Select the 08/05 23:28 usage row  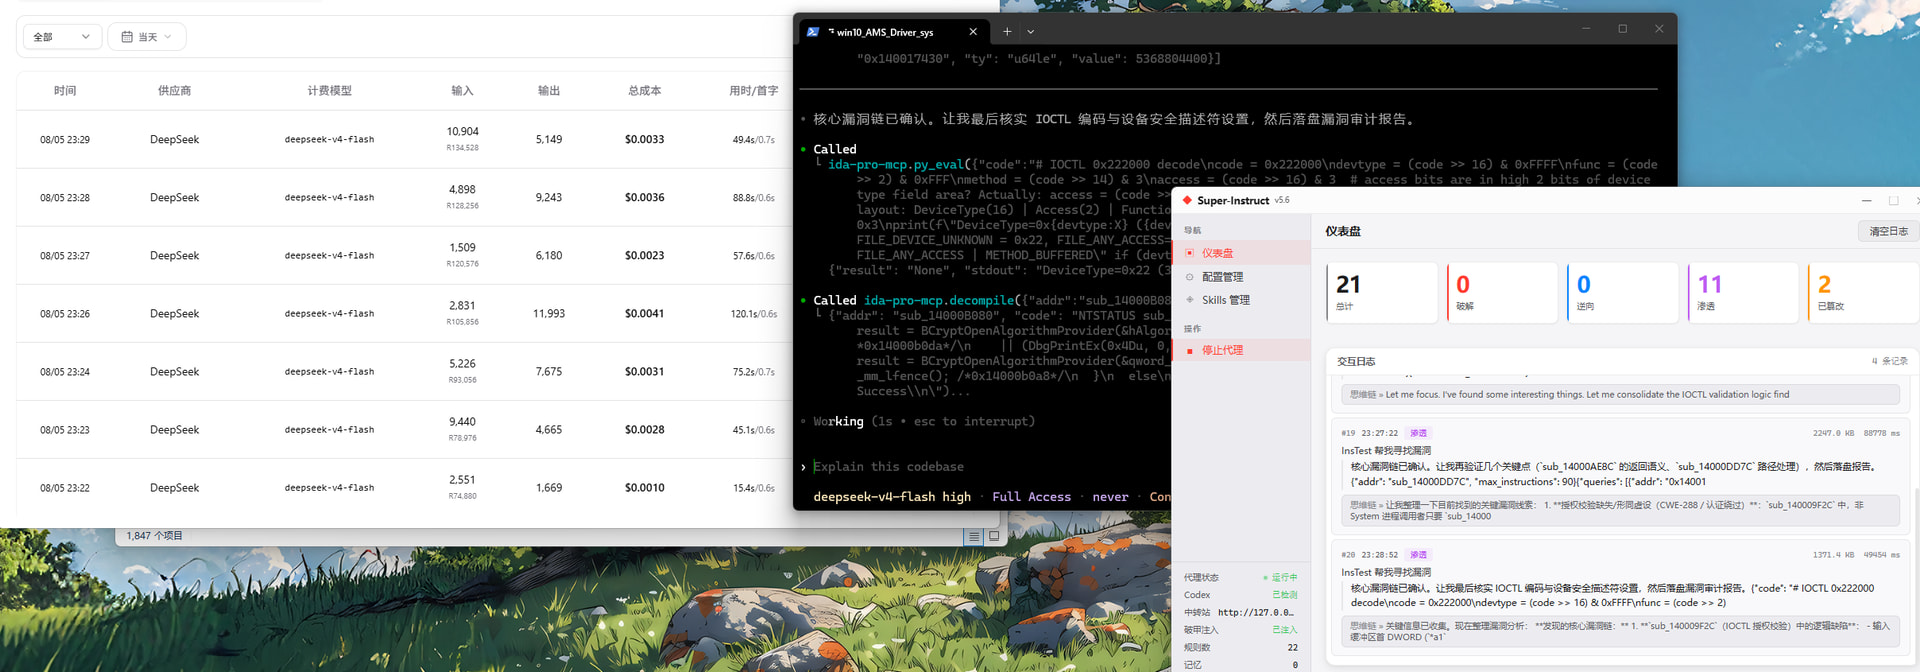(x=405, y=197)
